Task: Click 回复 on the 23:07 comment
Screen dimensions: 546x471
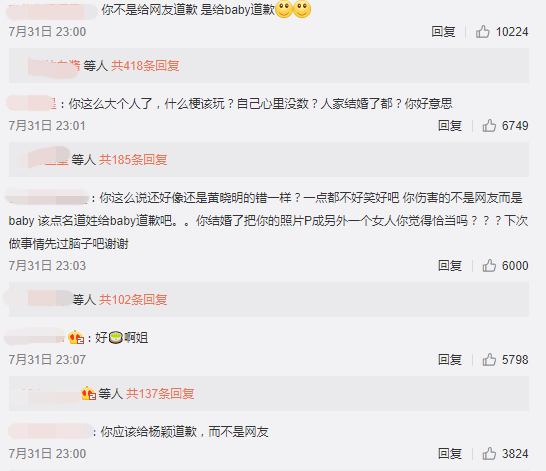Action: 450,360
